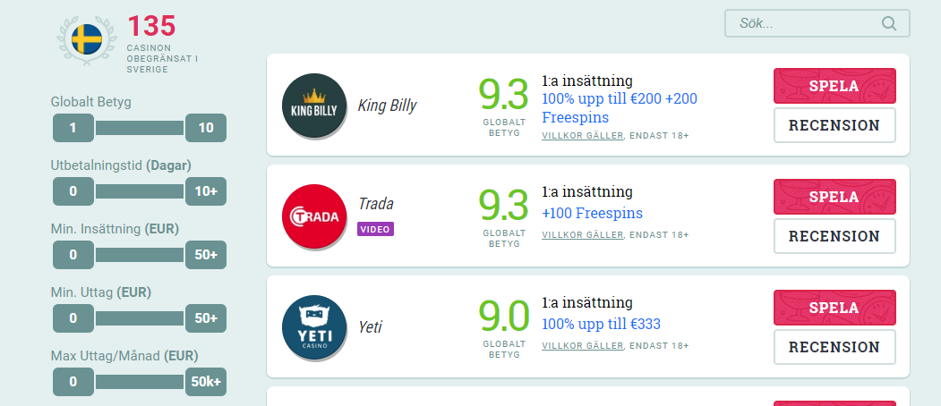Open the King Billy casino logo
Image resolution: width=941 pixels, height=406 pixels.
click(314, 106)
